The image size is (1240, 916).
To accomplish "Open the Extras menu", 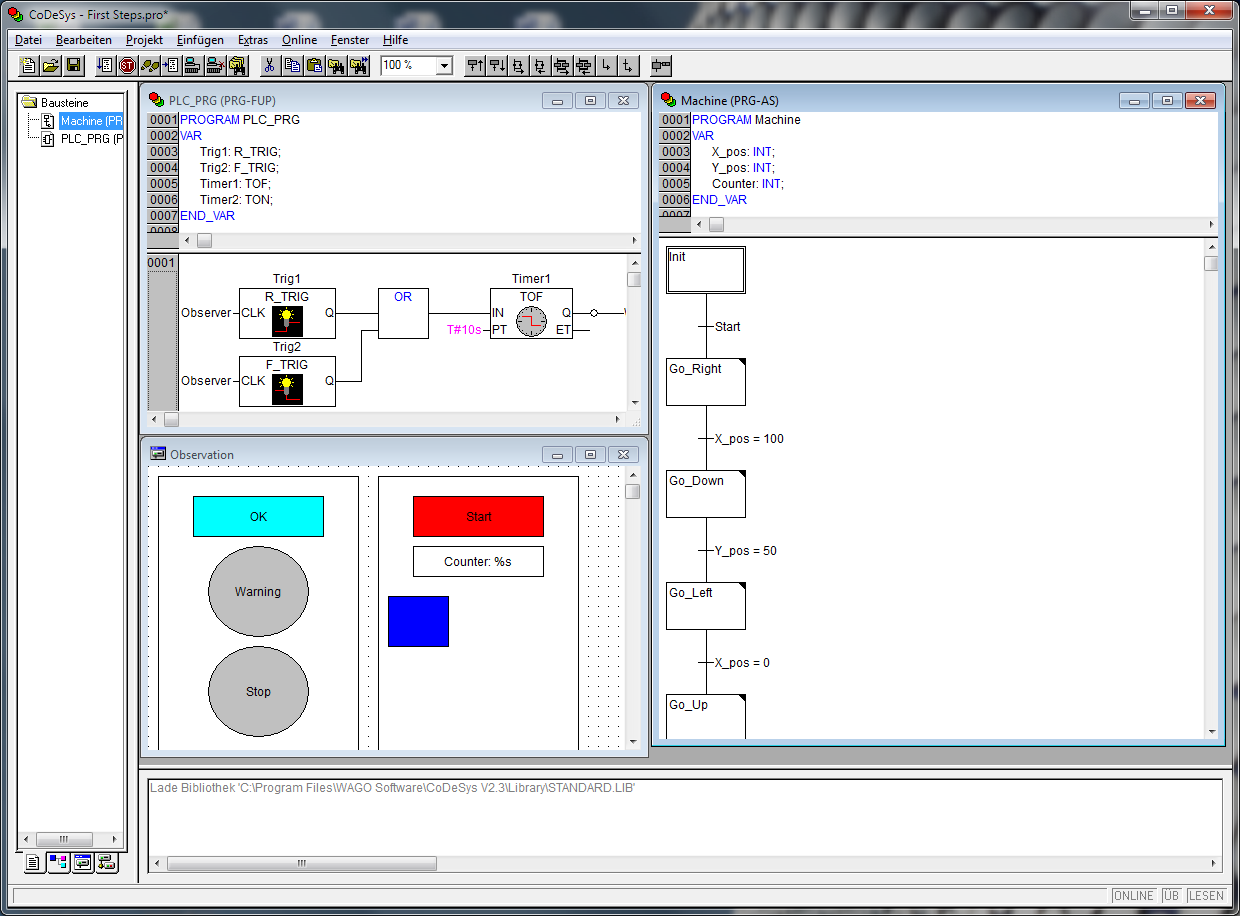I will click(253, 40).
